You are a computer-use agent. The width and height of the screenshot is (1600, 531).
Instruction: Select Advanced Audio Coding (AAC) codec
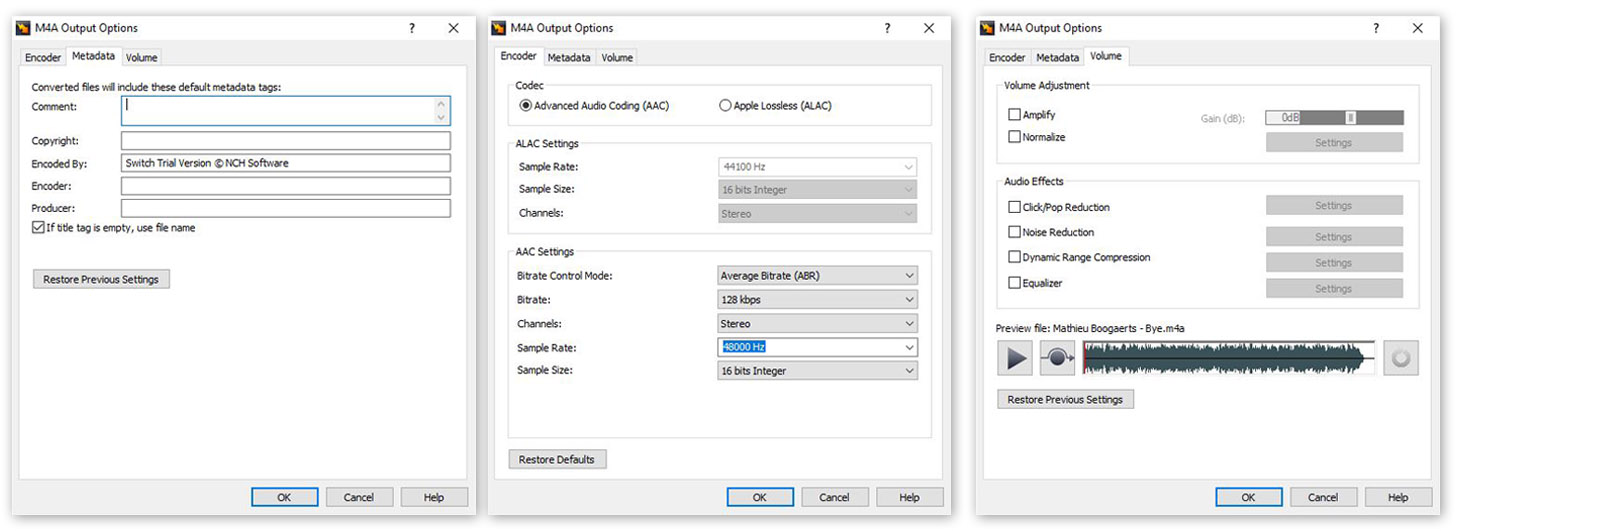click(x=525, y=105)
